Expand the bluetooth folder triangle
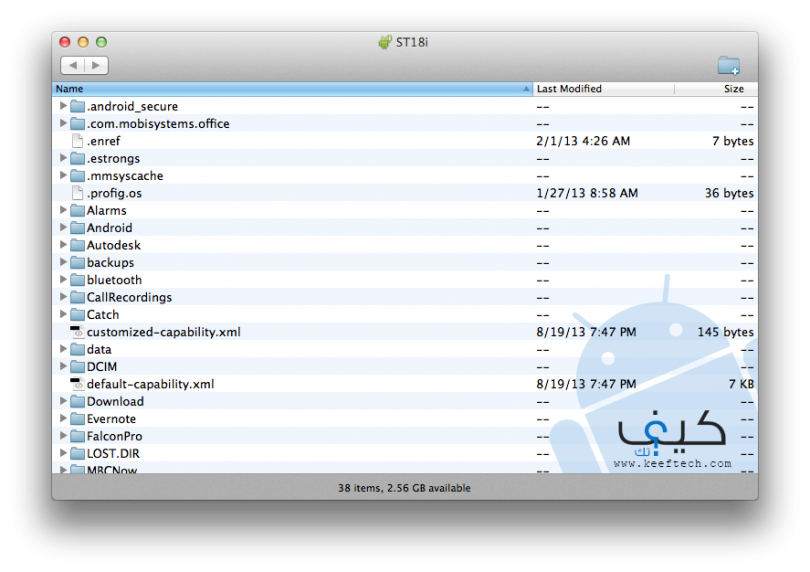The image size is (810, 572). [x=63, y=280]
